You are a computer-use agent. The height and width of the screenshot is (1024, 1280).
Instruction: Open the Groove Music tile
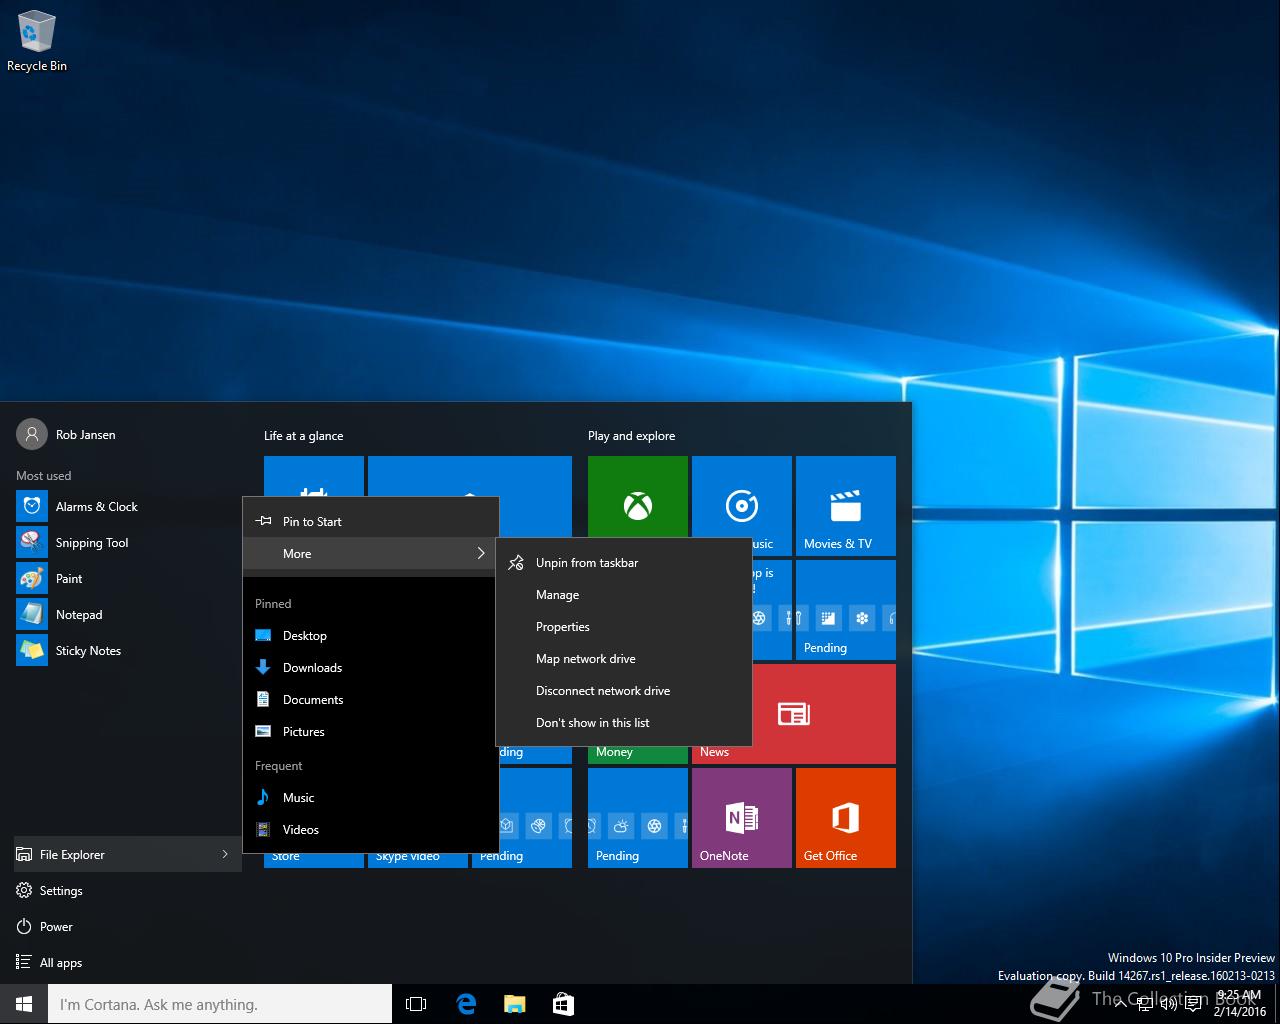(x=742, y=497)
